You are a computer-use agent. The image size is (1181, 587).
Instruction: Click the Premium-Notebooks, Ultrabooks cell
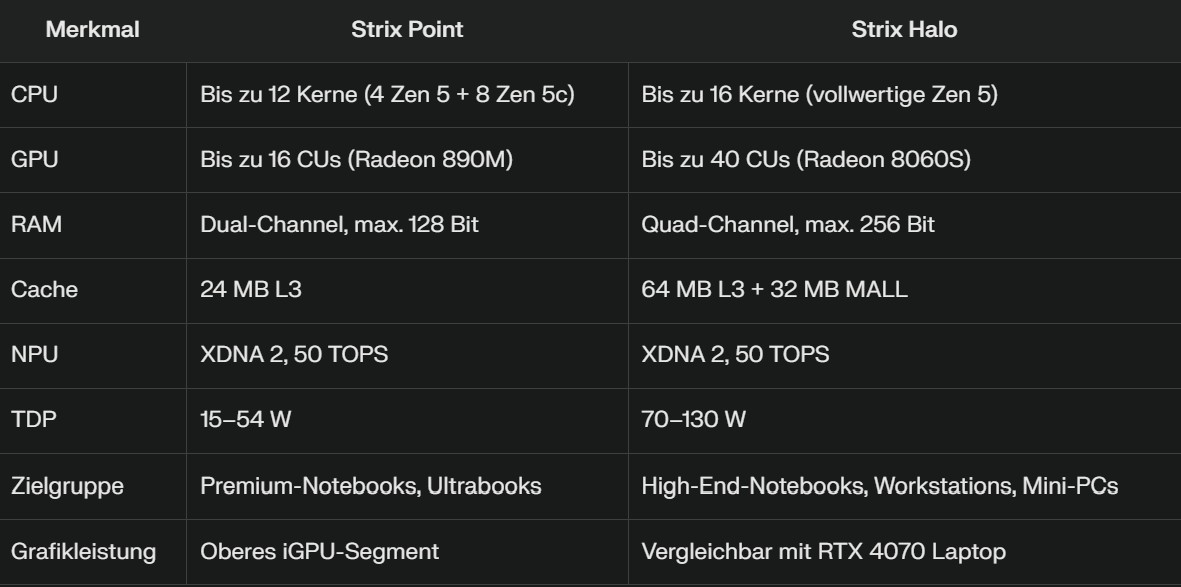click(x=371, y=487)
